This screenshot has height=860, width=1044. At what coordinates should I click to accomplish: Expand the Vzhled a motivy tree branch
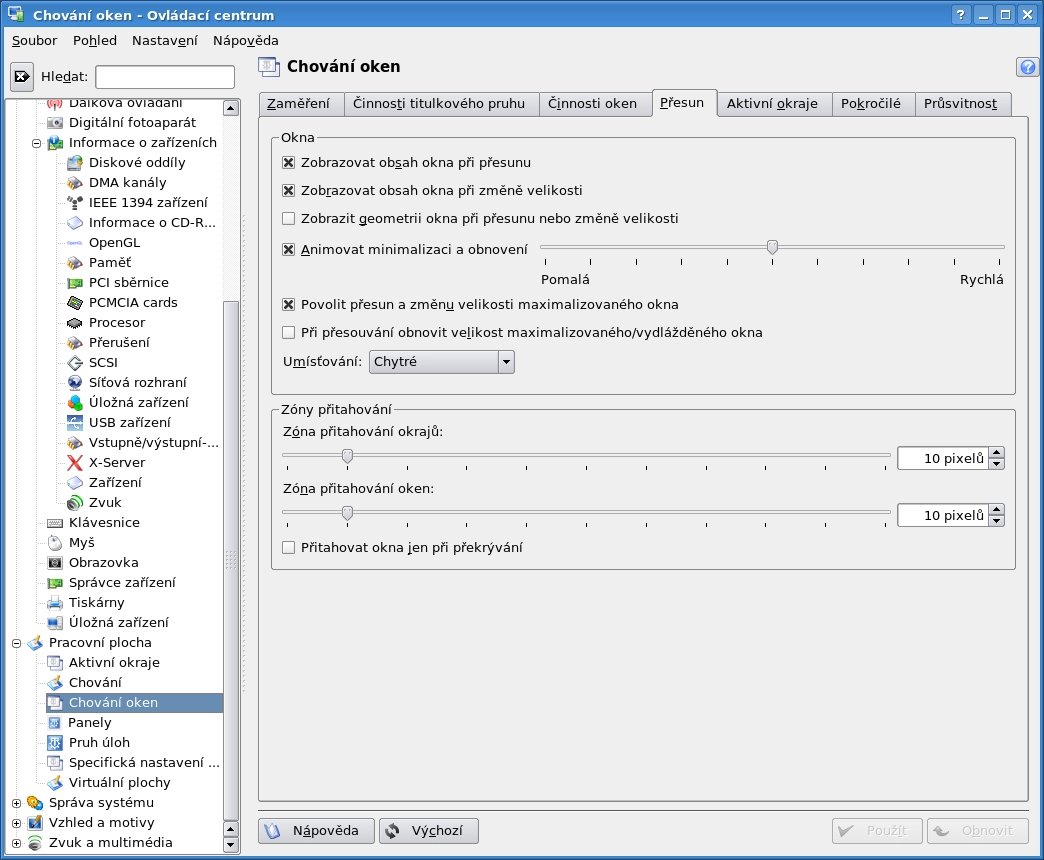tap(17, 823)
